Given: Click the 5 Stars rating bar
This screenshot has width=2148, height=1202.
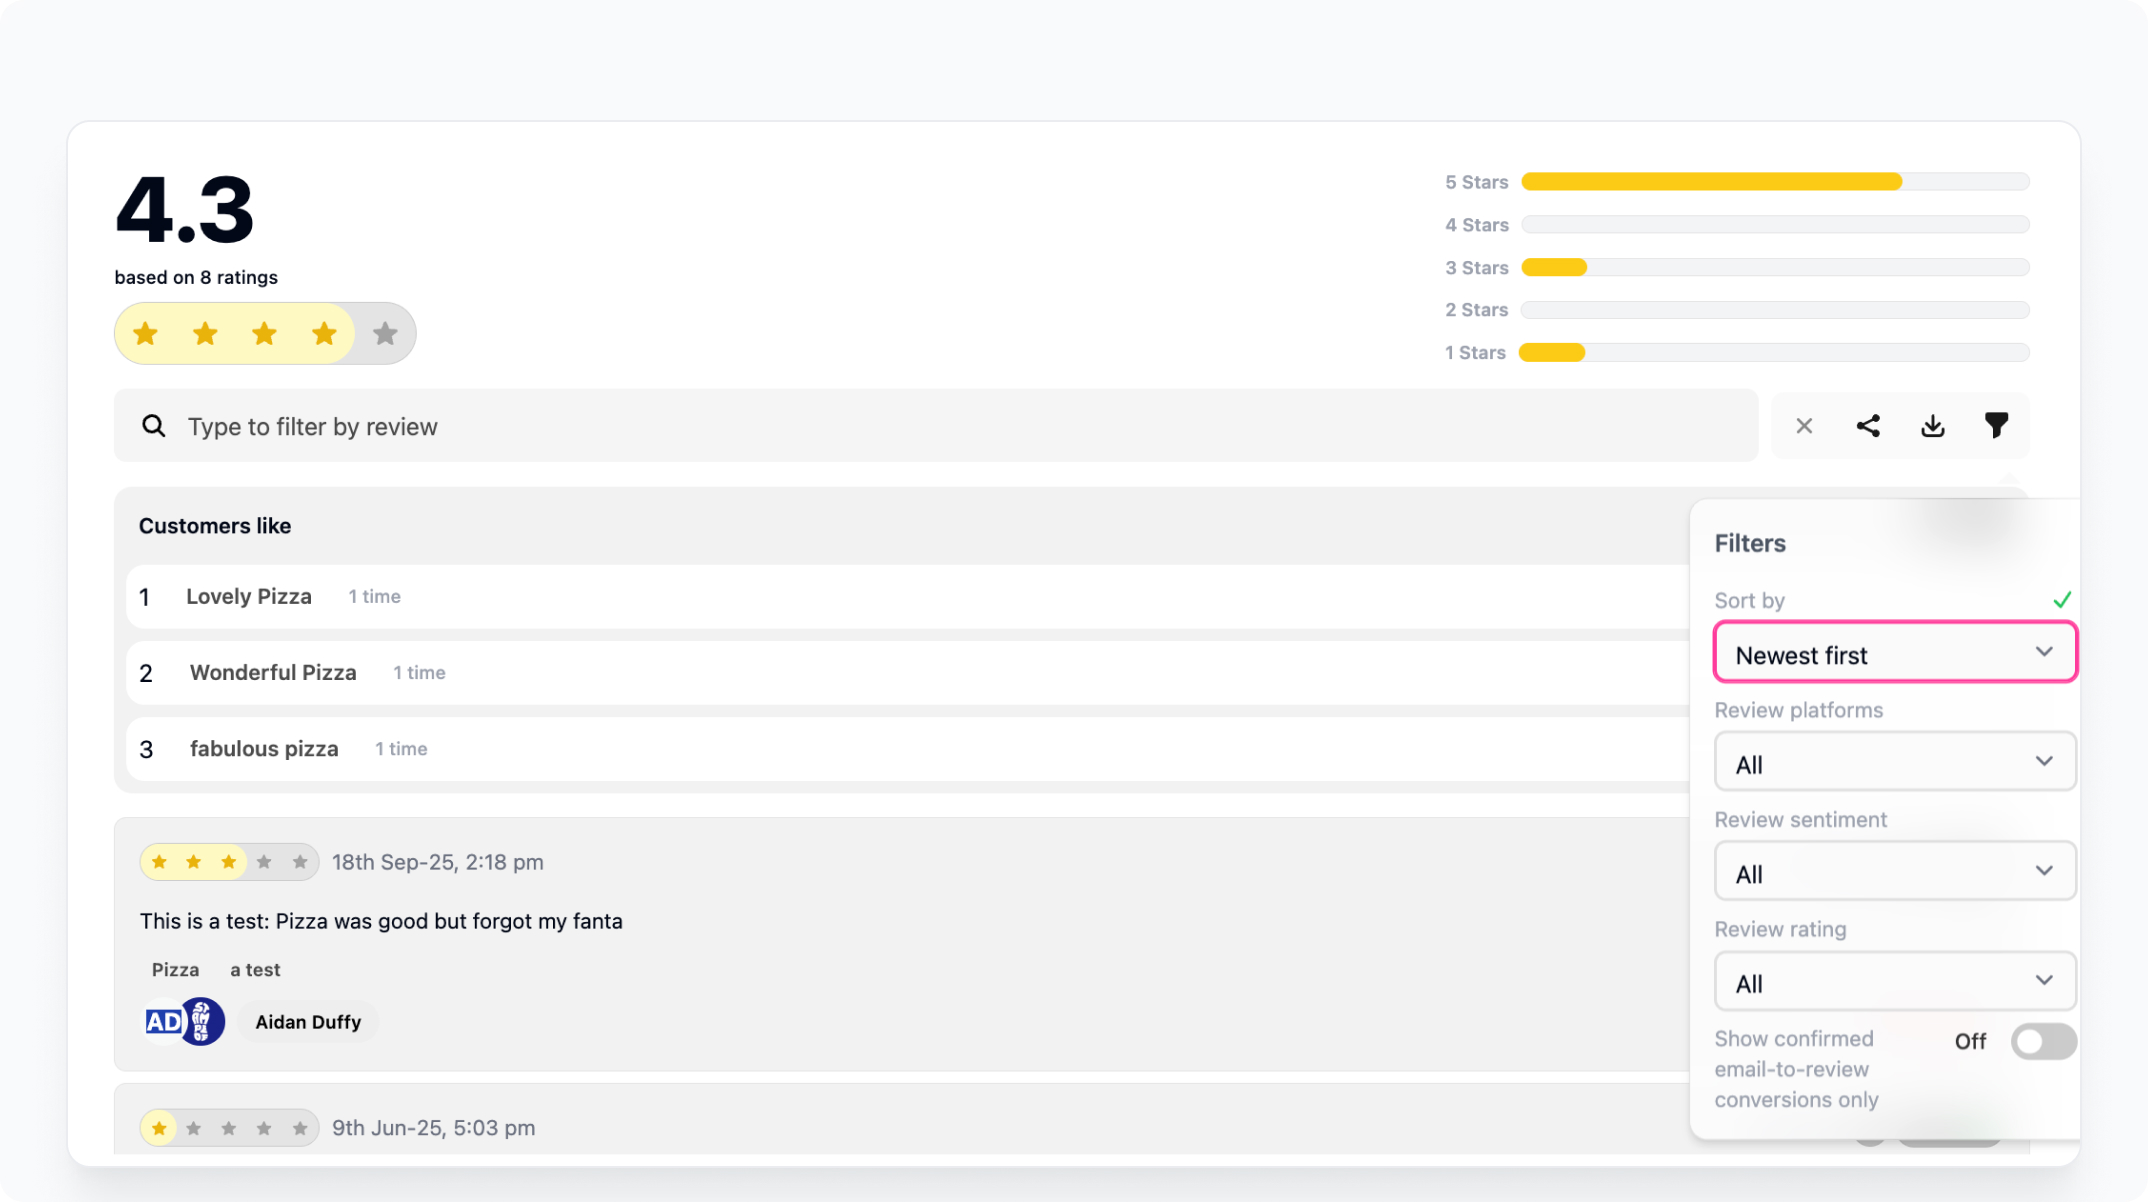Looking at the screenshot, I should (1774, 182).
